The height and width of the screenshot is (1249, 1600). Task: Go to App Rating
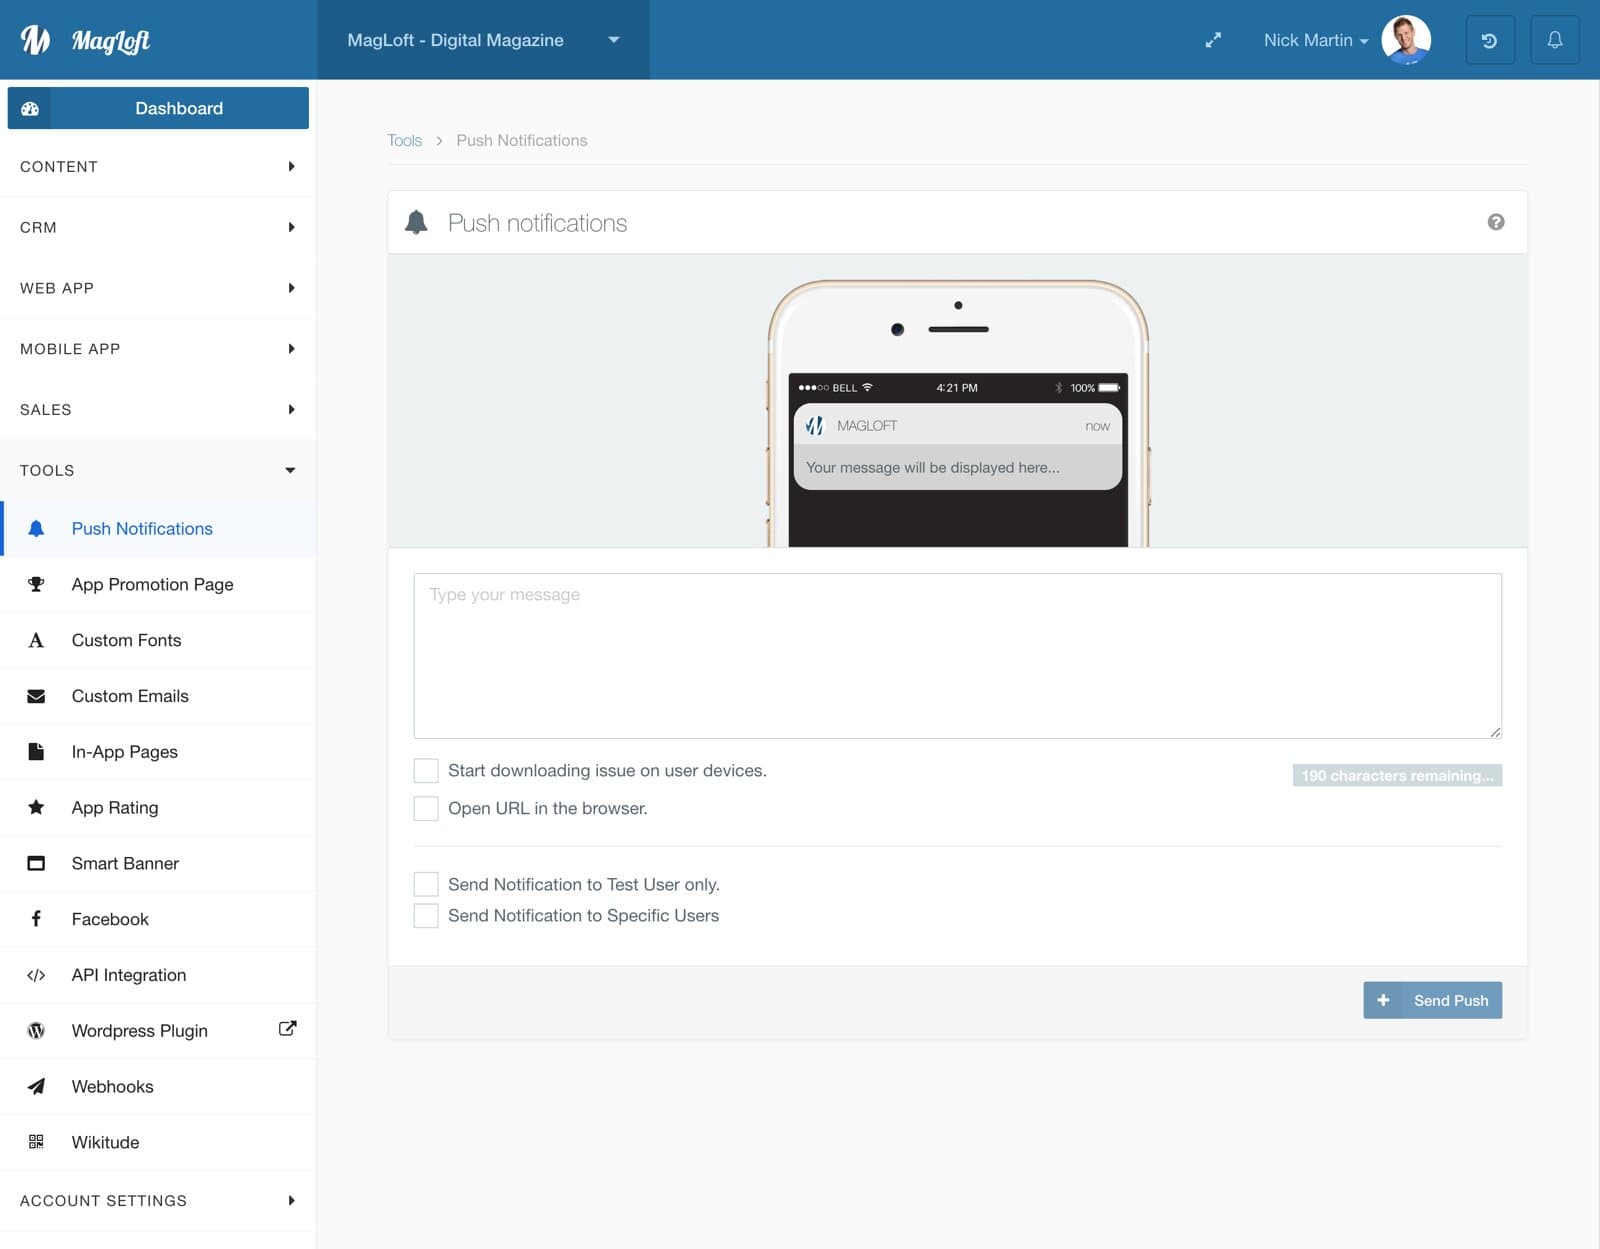tap(158, 807)
